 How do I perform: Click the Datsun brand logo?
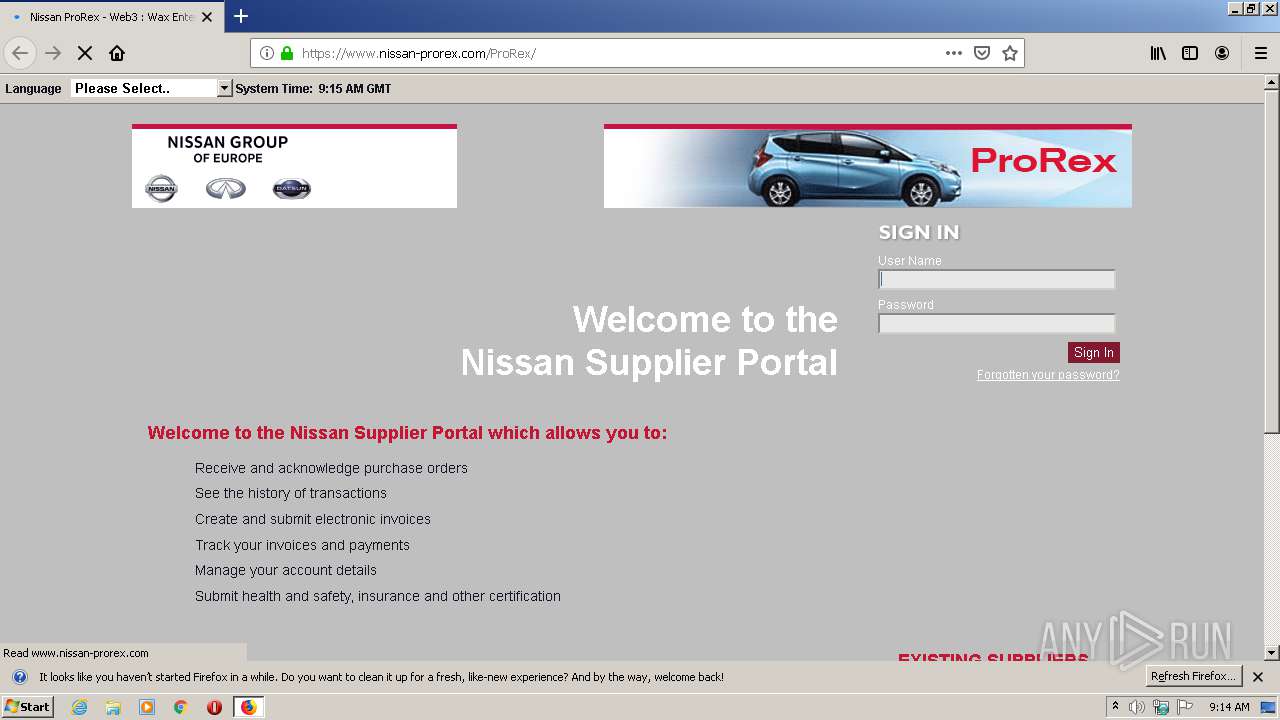point(292,188)
